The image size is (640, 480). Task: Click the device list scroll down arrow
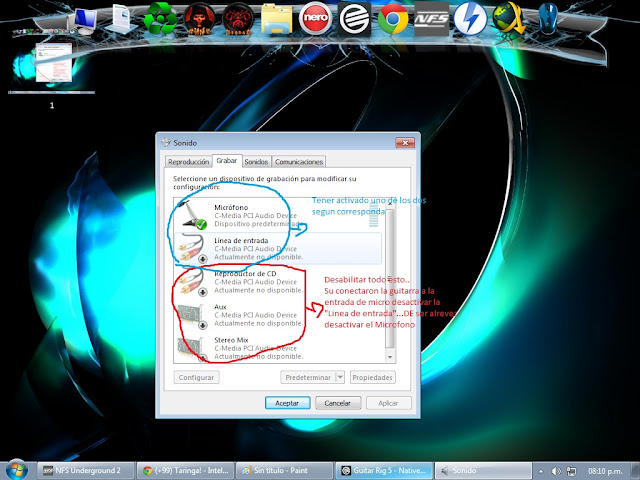[390, 358]
